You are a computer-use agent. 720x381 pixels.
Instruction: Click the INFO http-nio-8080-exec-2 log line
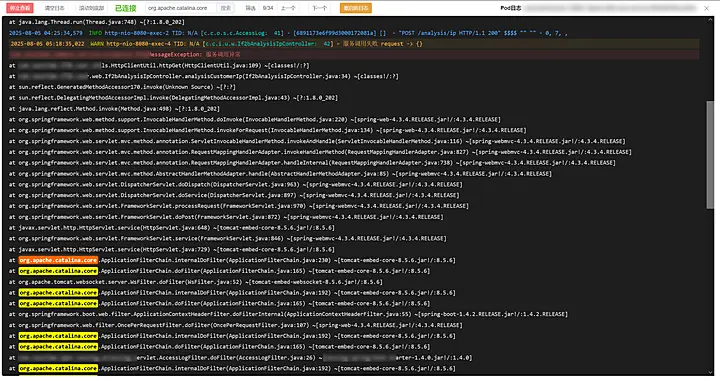pos(288,33)
